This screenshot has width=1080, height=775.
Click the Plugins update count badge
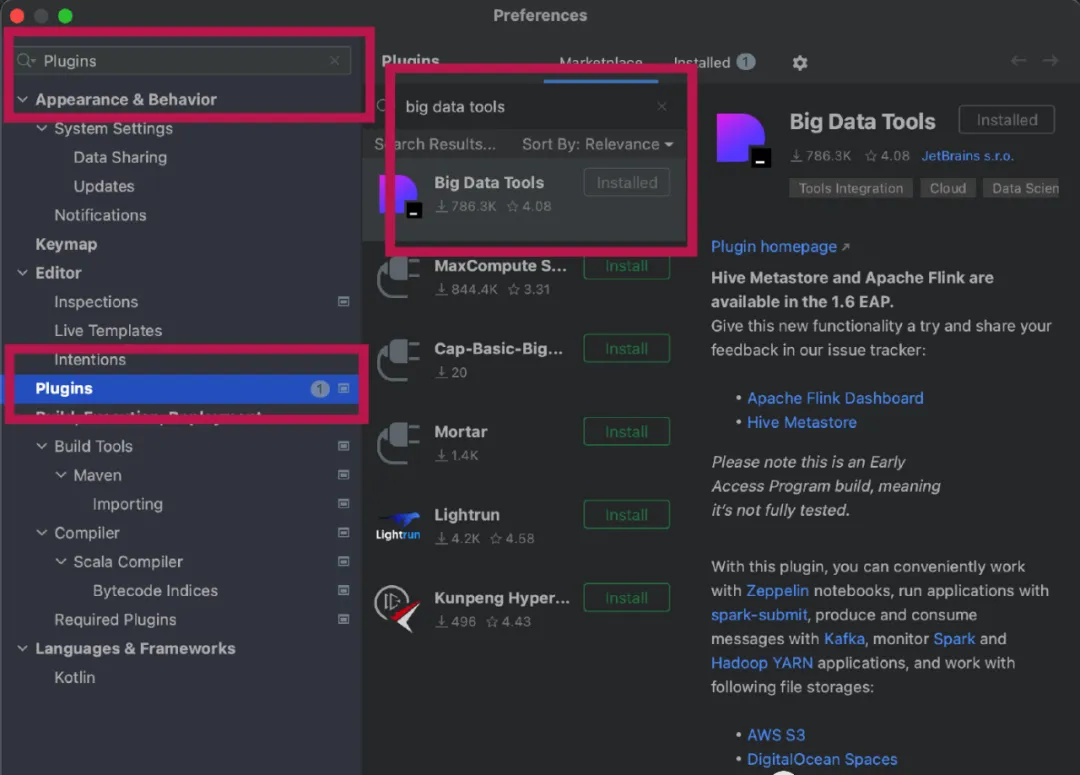coord(320,389)
